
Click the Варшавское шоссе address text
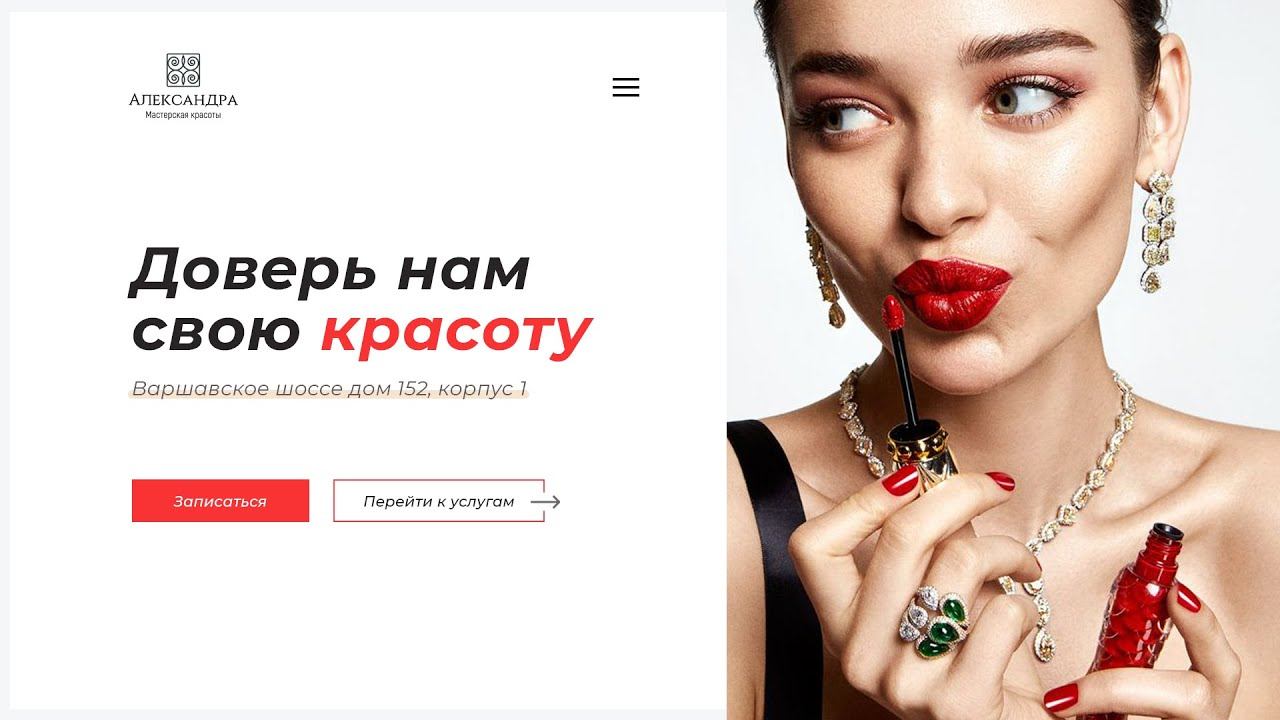[329, 388]
